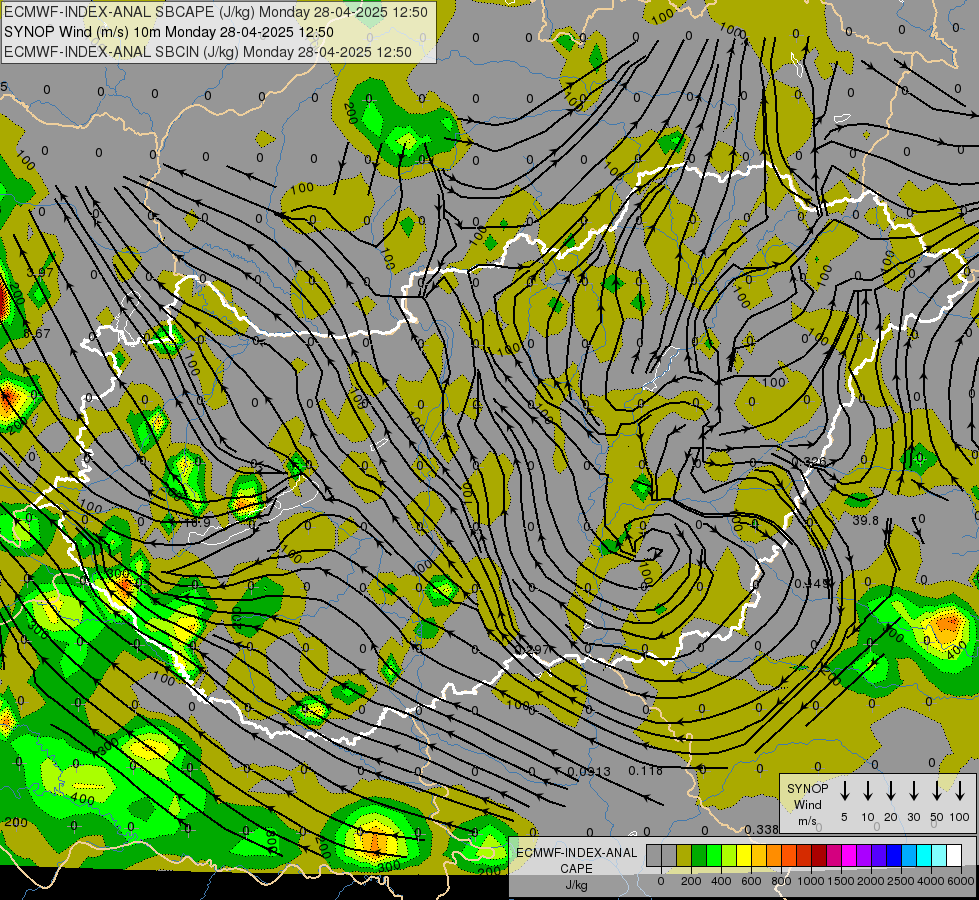The height and width of the screenshot is (900, 979).
Task: Select the dark green CAPE legend swatch
Action: click(699, 856)
